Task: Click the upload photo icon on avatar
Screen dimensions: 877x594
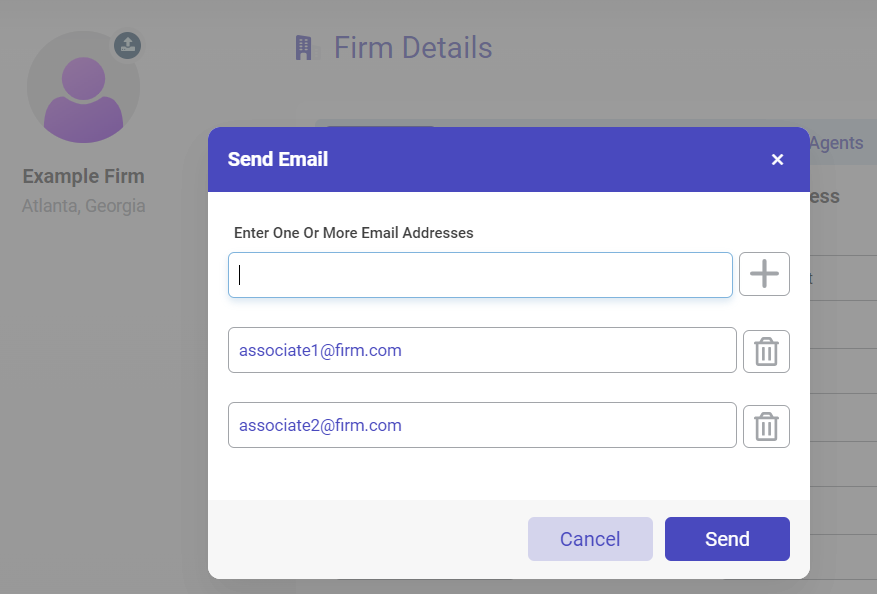Action: tap(127, 45)
